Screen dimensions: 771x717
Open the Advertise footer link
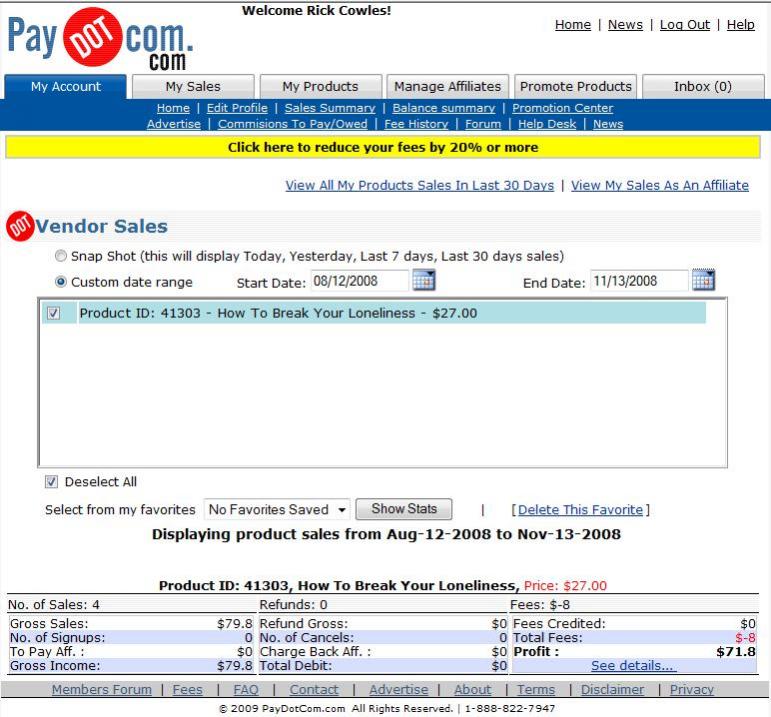(x=399, y=689)
